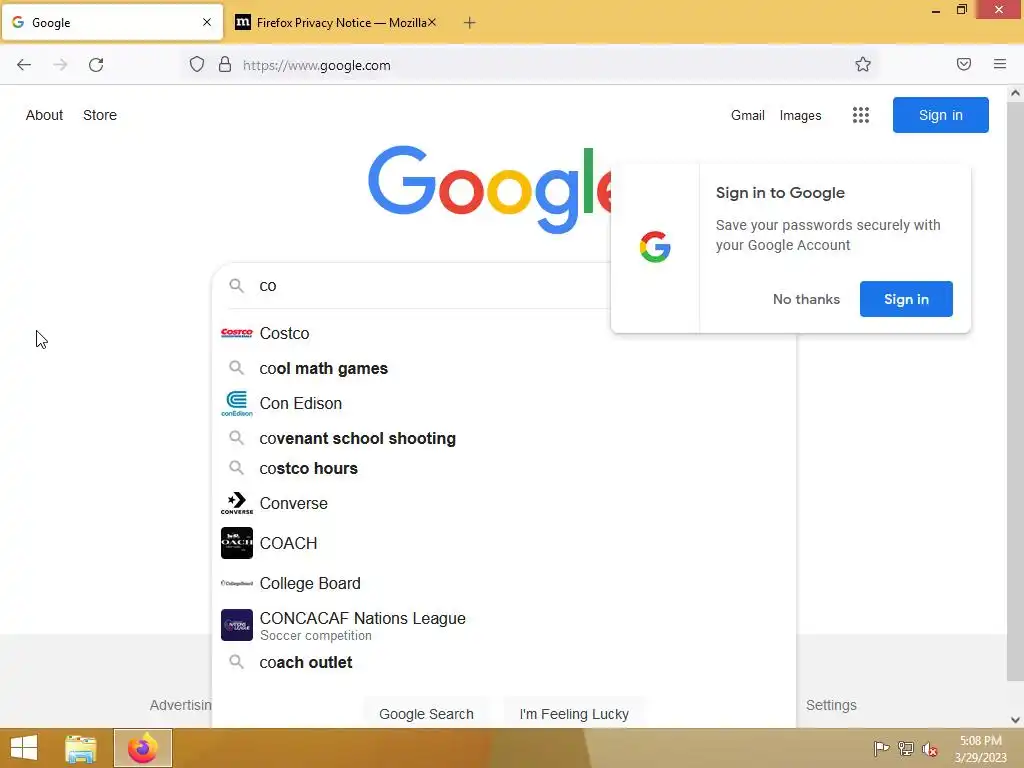
Task: Click the College Board logo icon
Action: [x=236, y=583]
